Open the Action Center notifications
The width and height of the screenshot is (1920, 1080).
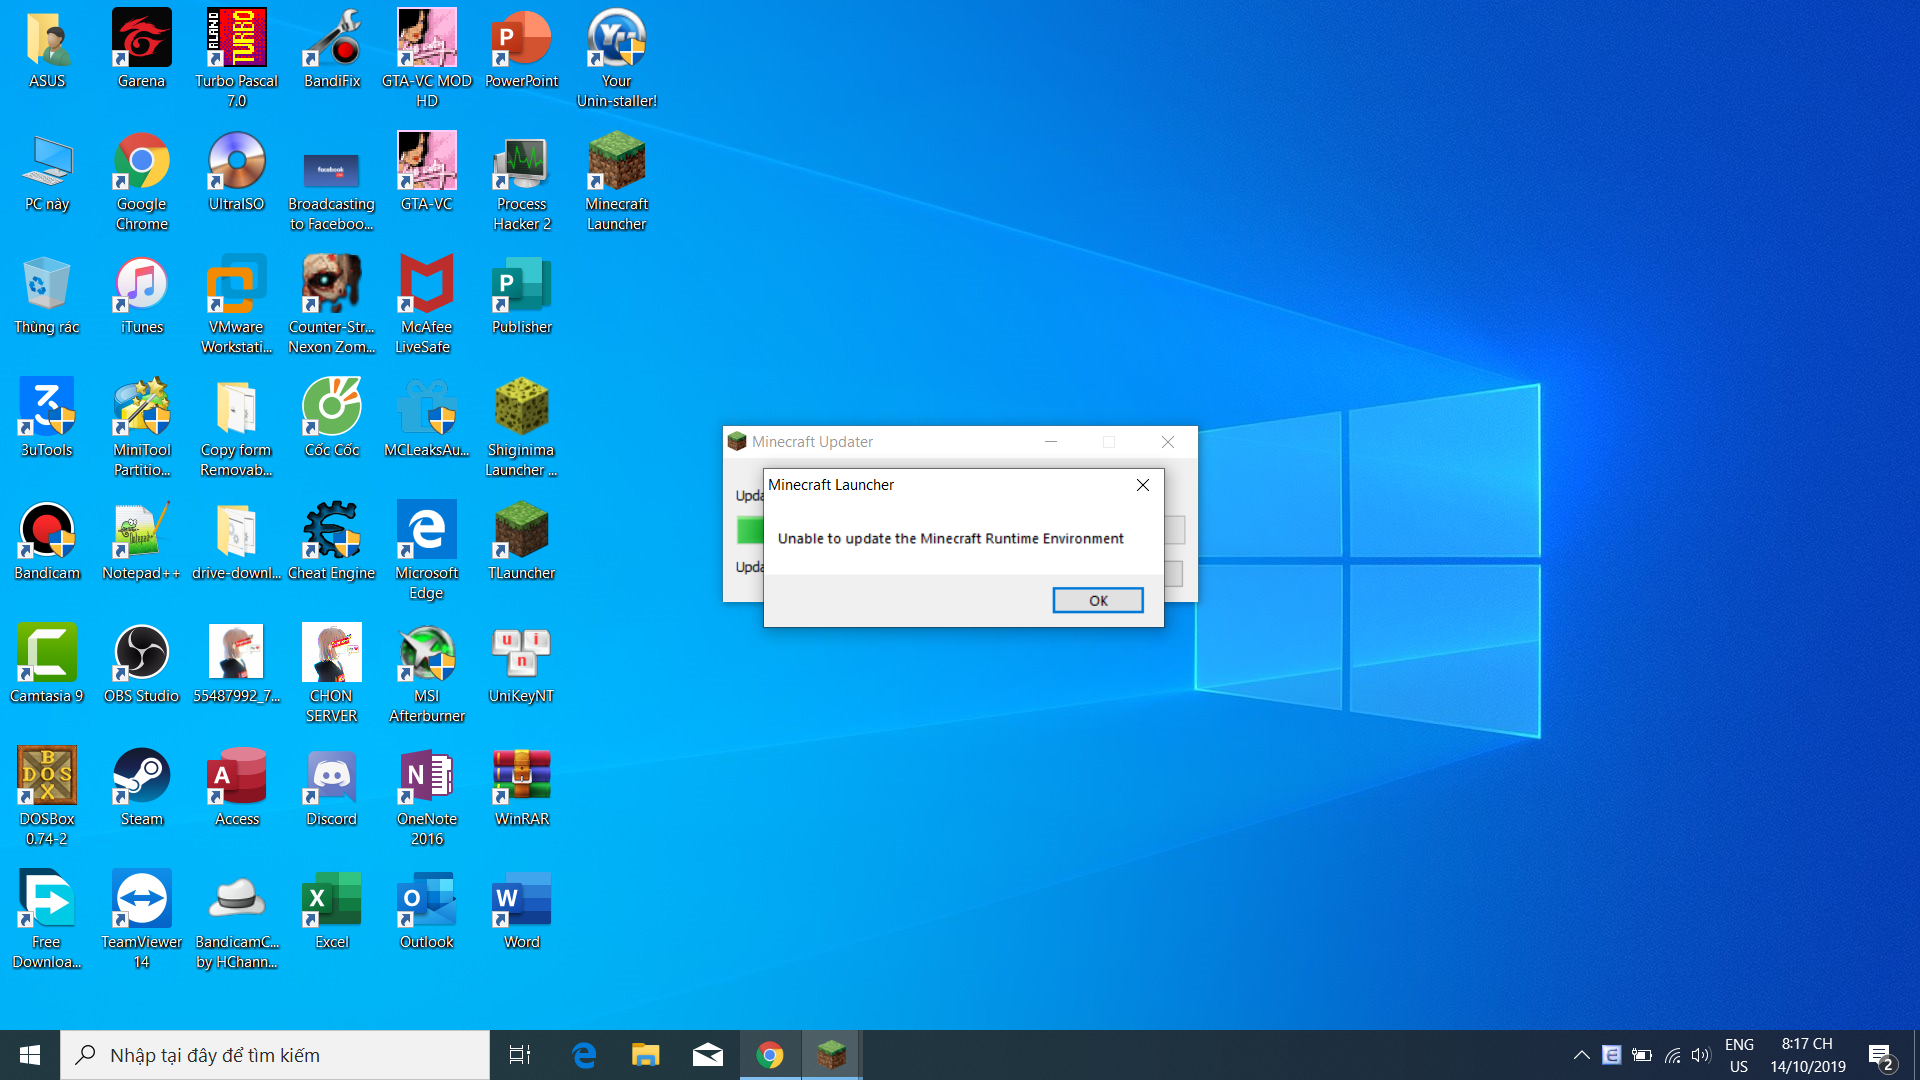pos(1880,1055)
